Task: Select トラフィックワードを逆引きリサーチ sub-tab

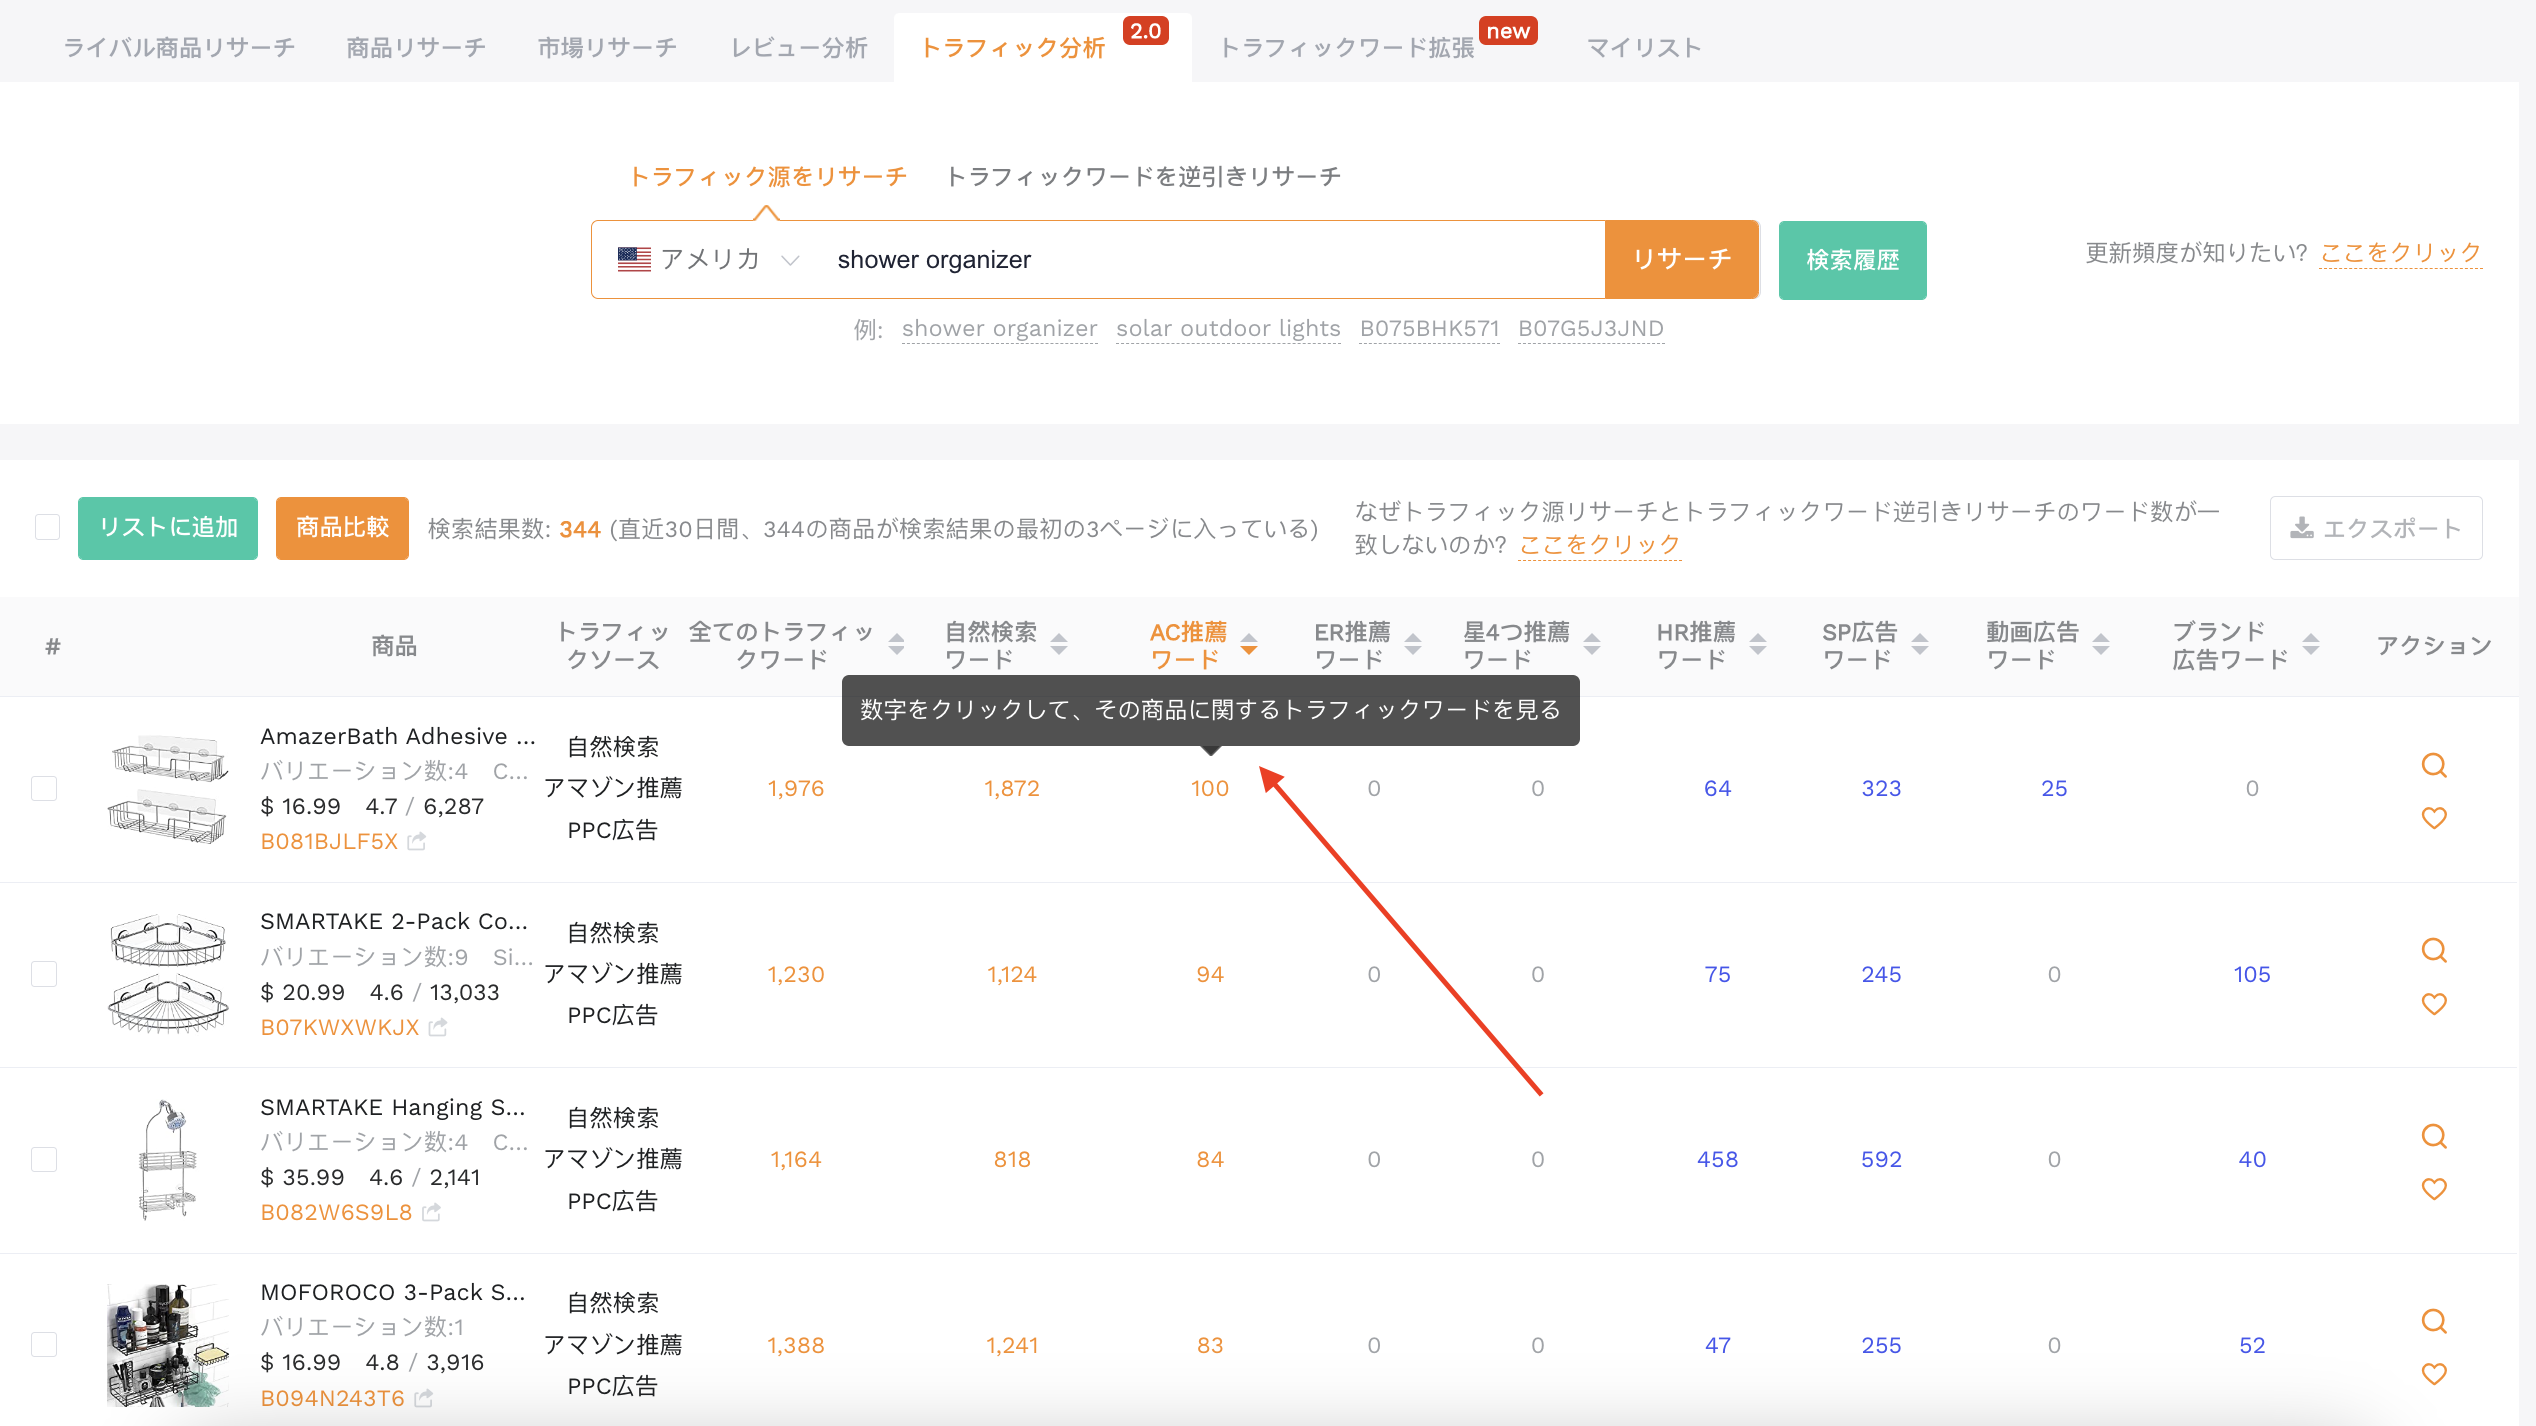Action: click(x=1143, y=176)
